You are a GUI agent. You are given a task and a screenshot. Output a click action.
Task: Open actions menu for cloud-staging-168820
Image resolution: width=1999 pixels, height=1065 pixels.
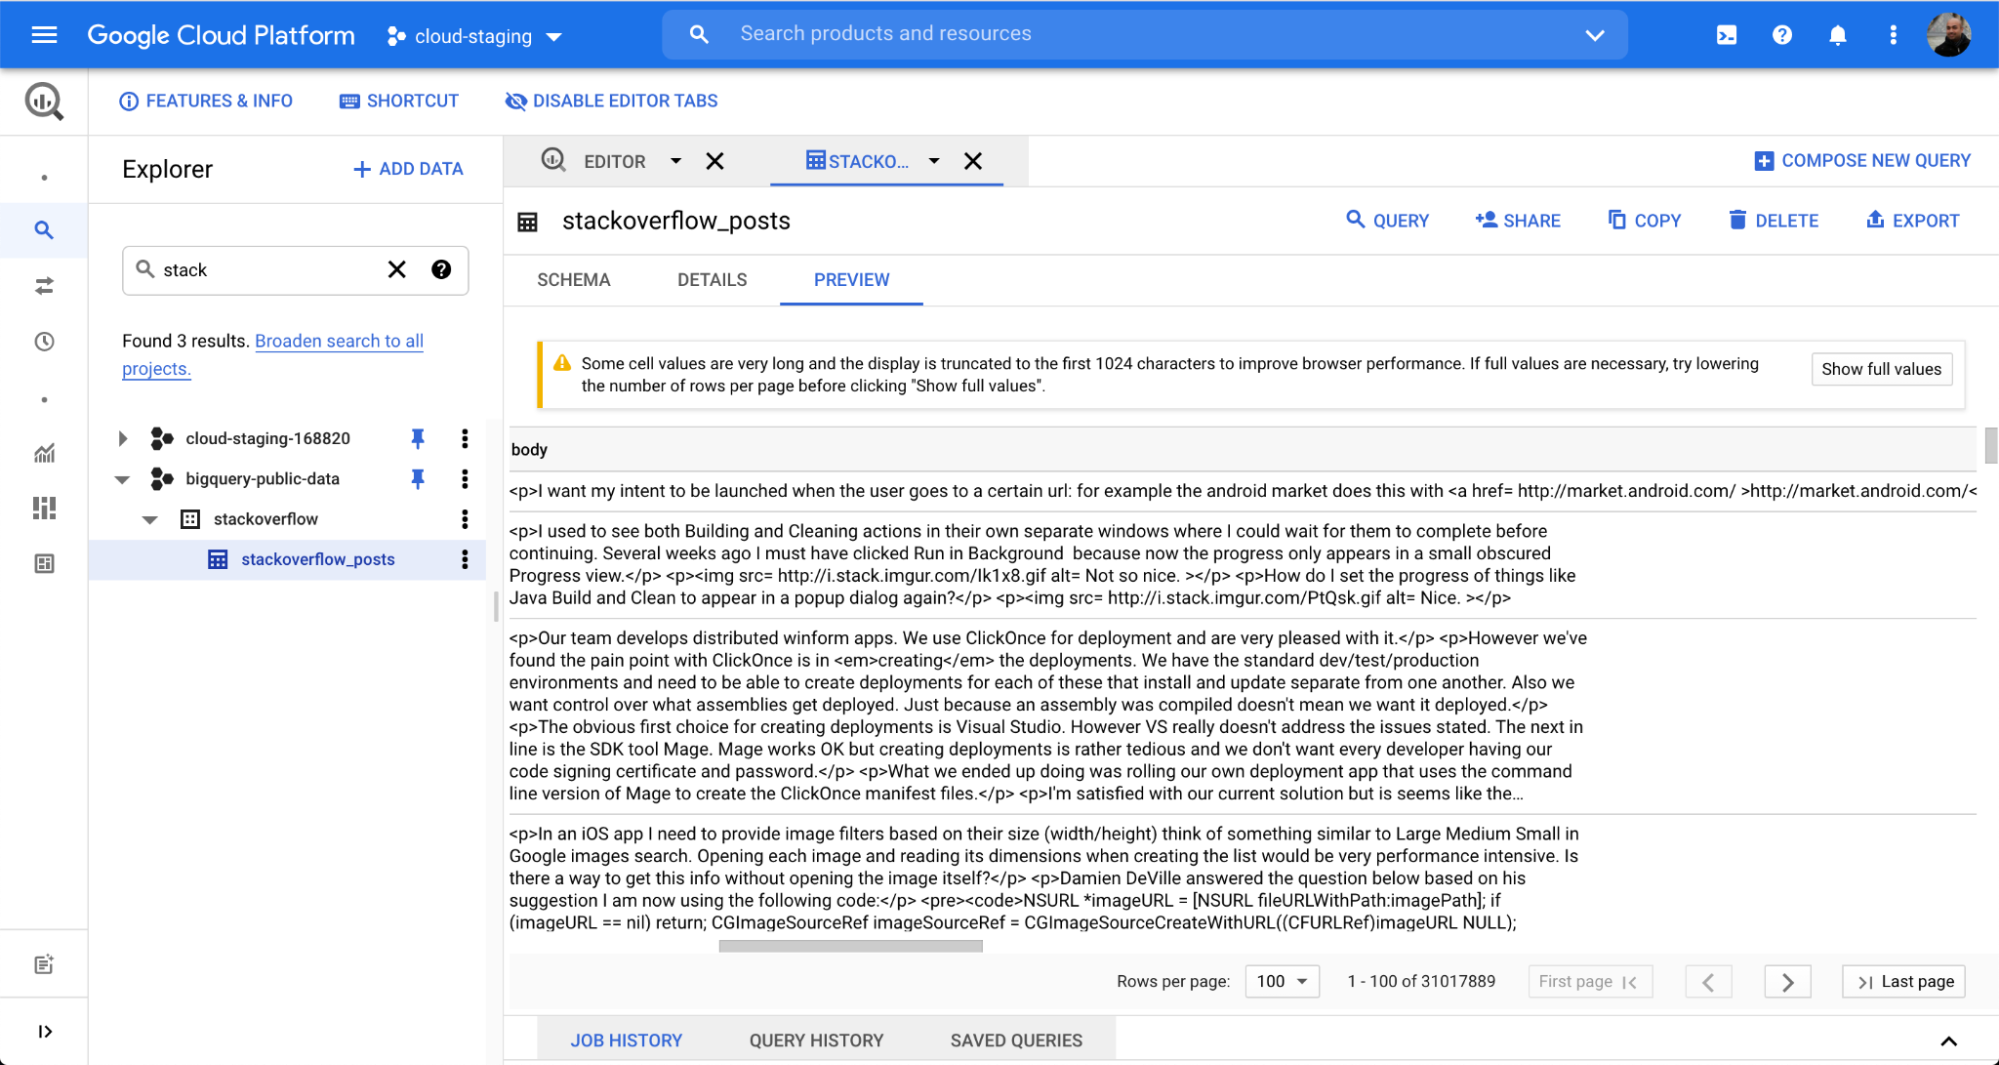pyautogui.click(x=465, y=438)
